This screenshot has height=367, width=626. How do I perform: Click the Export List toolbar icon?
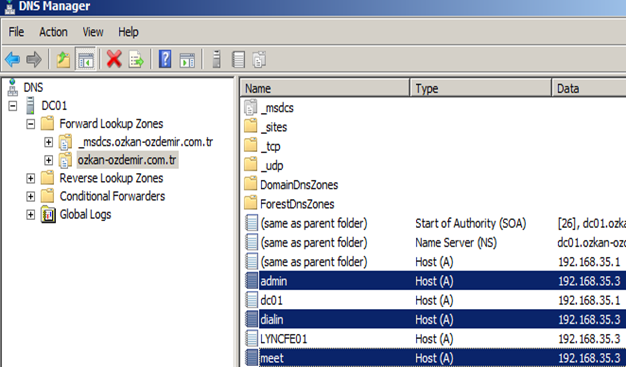pyautogui.click(x=136, y=60)
